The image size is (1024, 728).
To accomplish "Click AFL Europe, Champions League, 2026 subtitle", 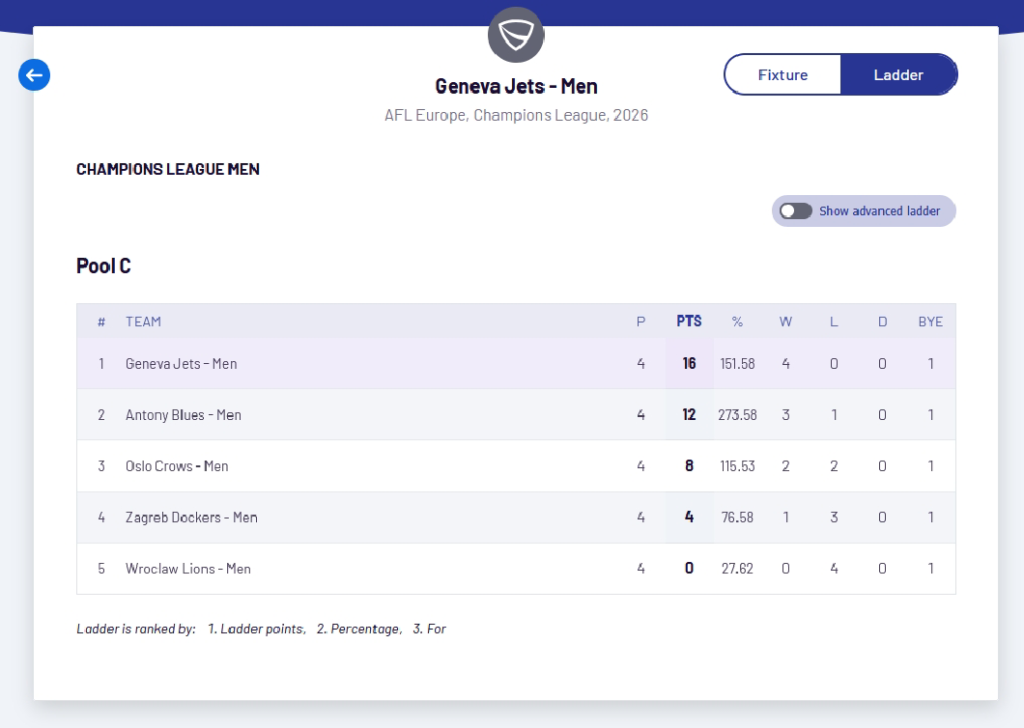I will click(516, 115).
